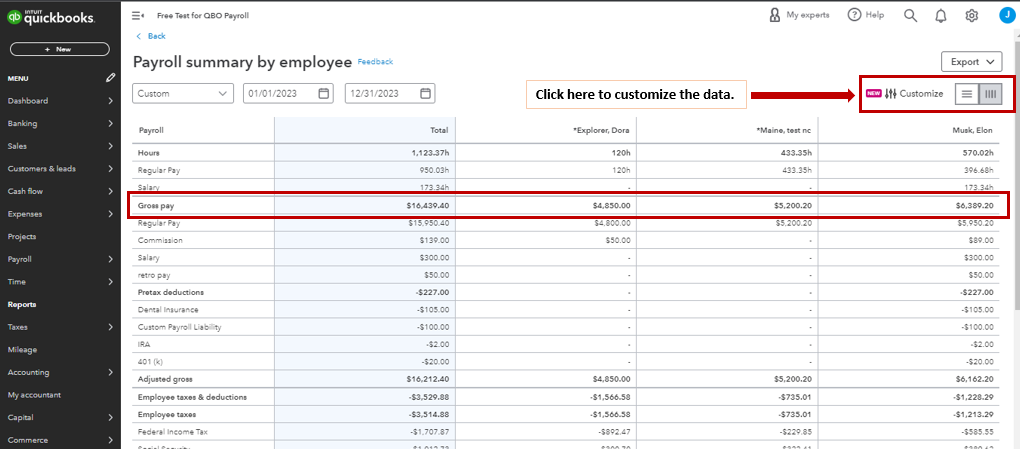Click the Musk, Elon column header
This screenshot has width=1020, height=449.
click(974, 130)
